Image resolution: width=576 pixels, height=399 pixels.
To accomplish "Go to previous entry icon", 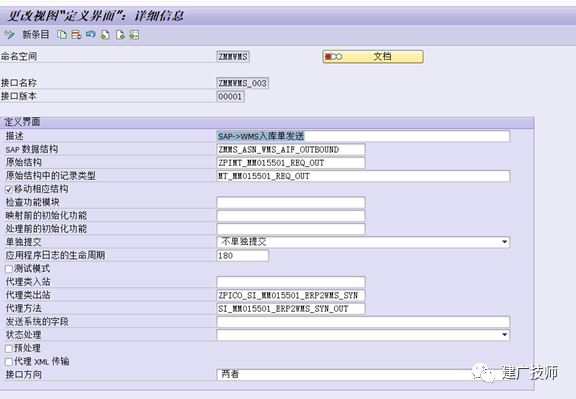I will (105, 35).
